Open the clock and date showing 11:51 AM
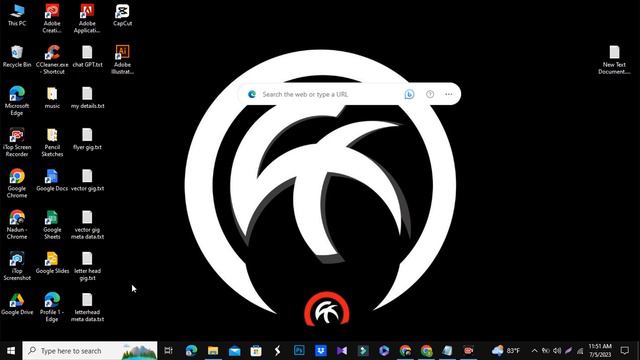This screenshot has width=640, height=360. click(600, 351)
